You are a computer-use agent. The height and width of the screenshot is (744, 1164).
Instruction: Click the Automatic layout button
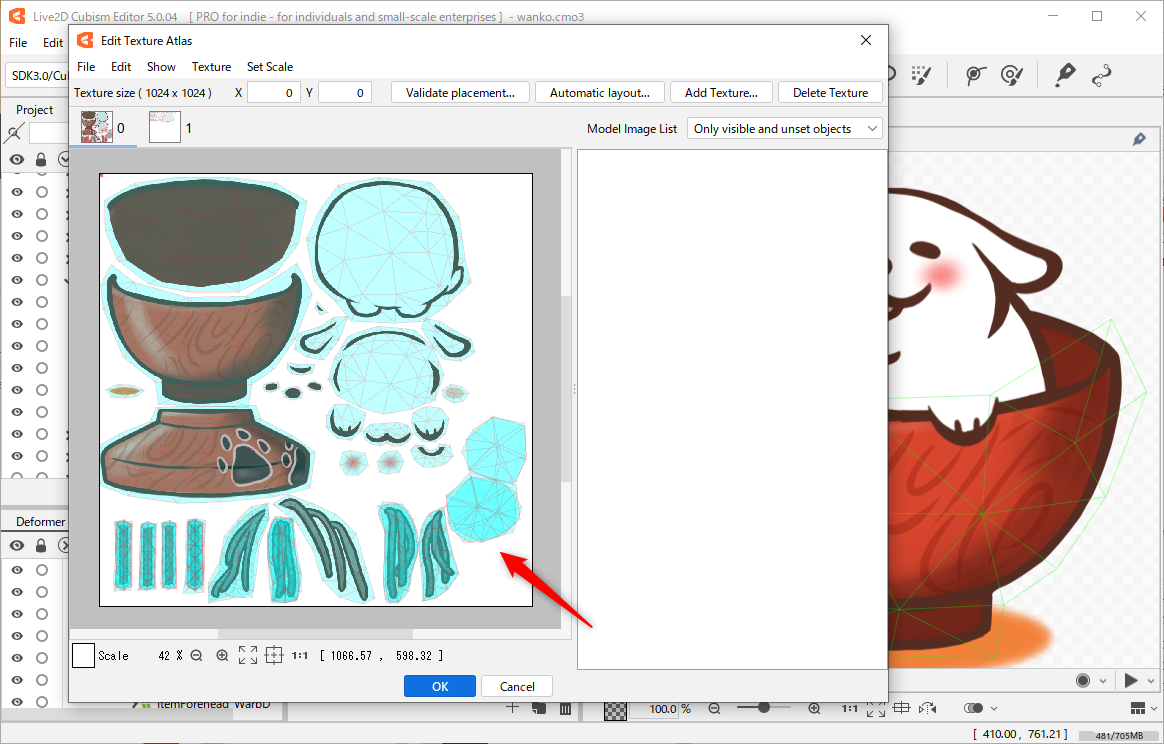point(600,93)
